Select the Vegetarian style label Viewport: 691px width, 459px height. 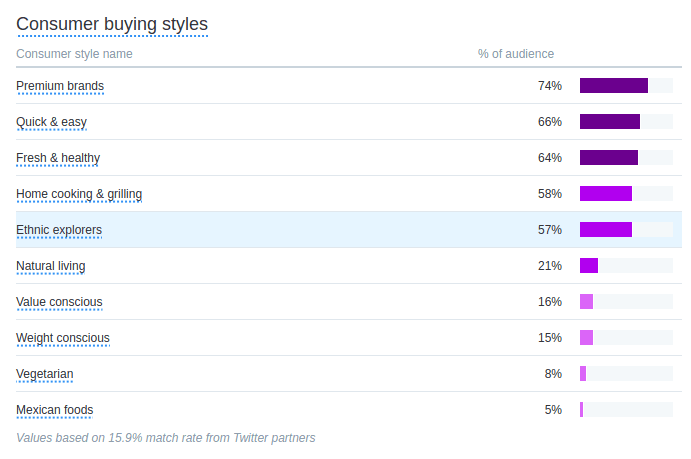coord(45,374)
